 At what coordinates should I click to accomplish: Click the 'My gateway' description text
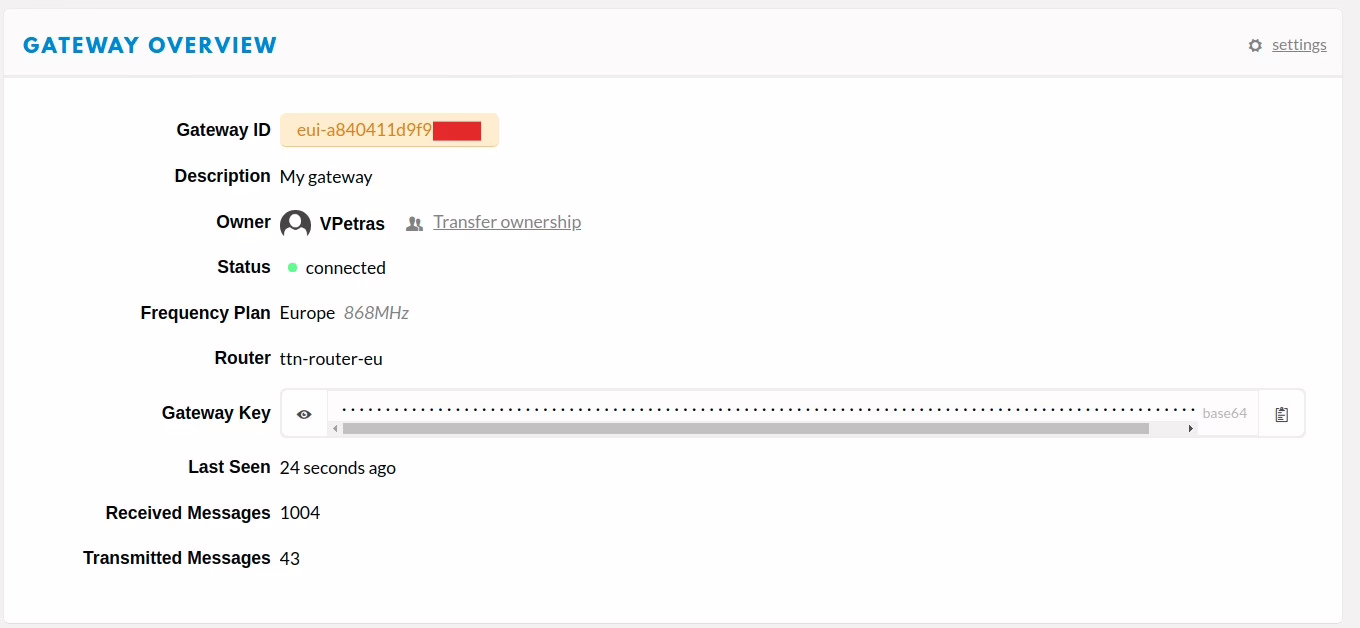326,177
